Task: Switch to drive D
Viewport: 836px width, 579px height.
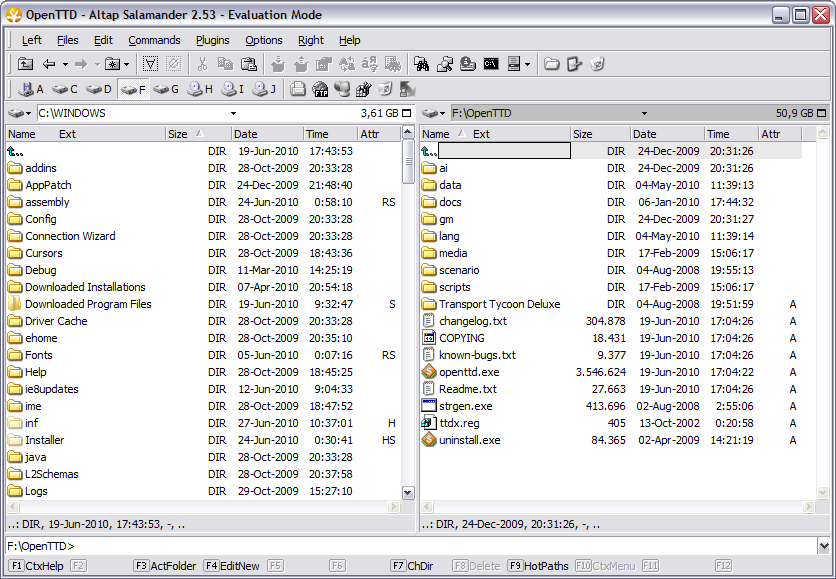Action: click(x=99, y=89)
